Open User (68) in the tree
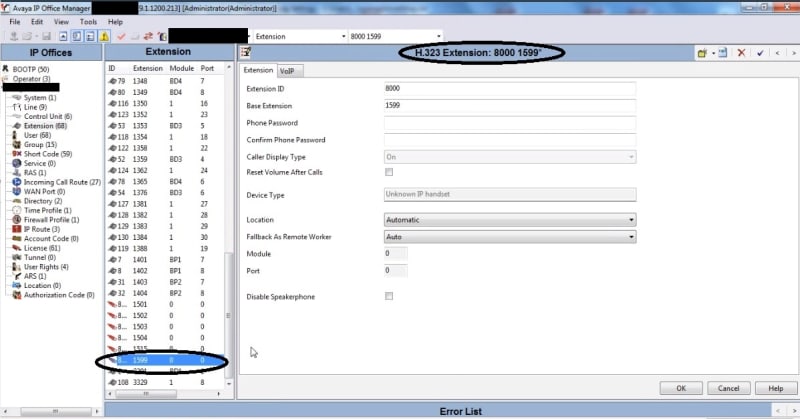 (37, 135)
